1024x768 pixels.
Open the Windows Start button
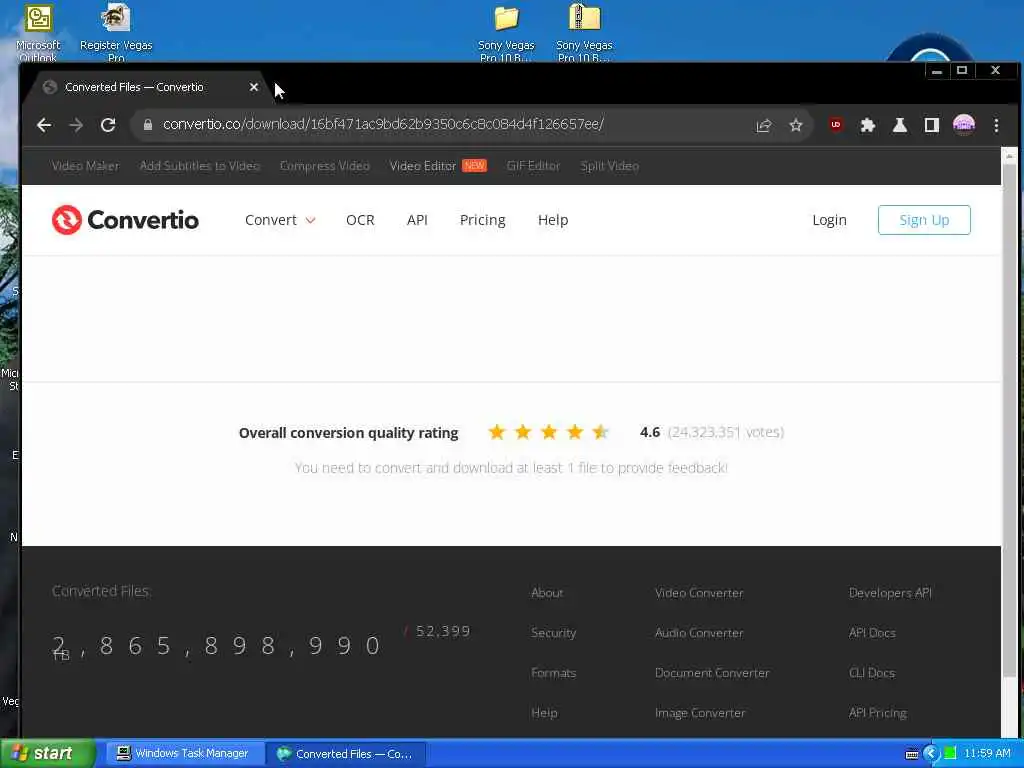pyautogui.click(x=46, y=754)
